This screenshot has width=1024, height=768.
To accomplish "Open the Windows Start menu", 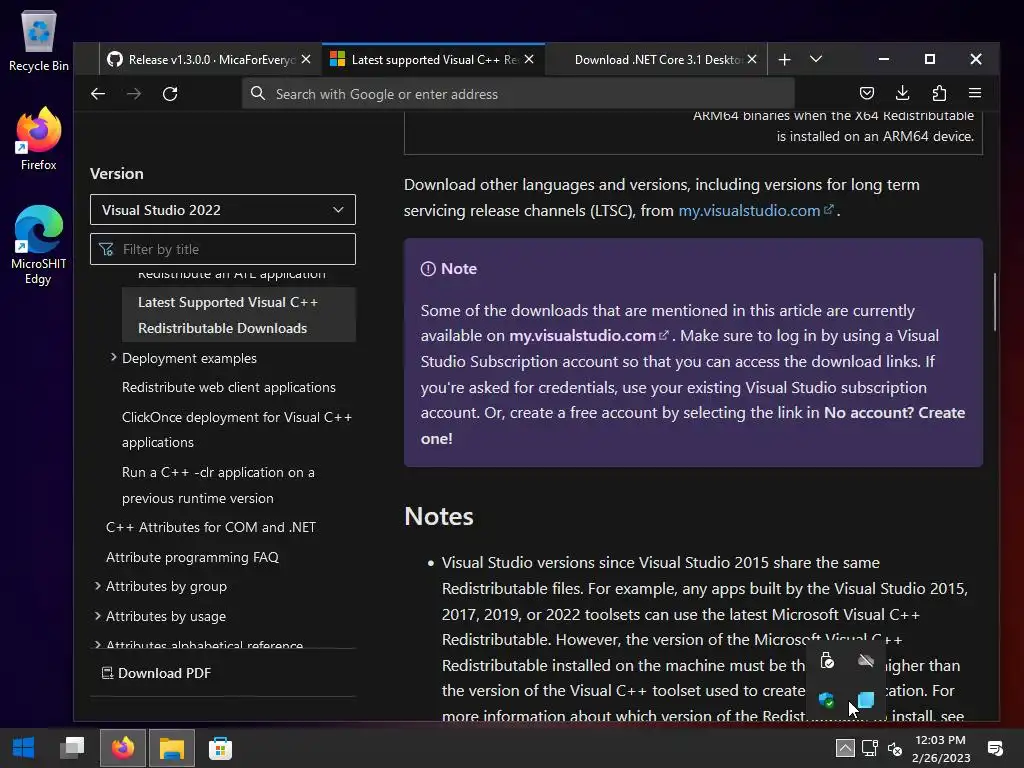I will [24, 748].
